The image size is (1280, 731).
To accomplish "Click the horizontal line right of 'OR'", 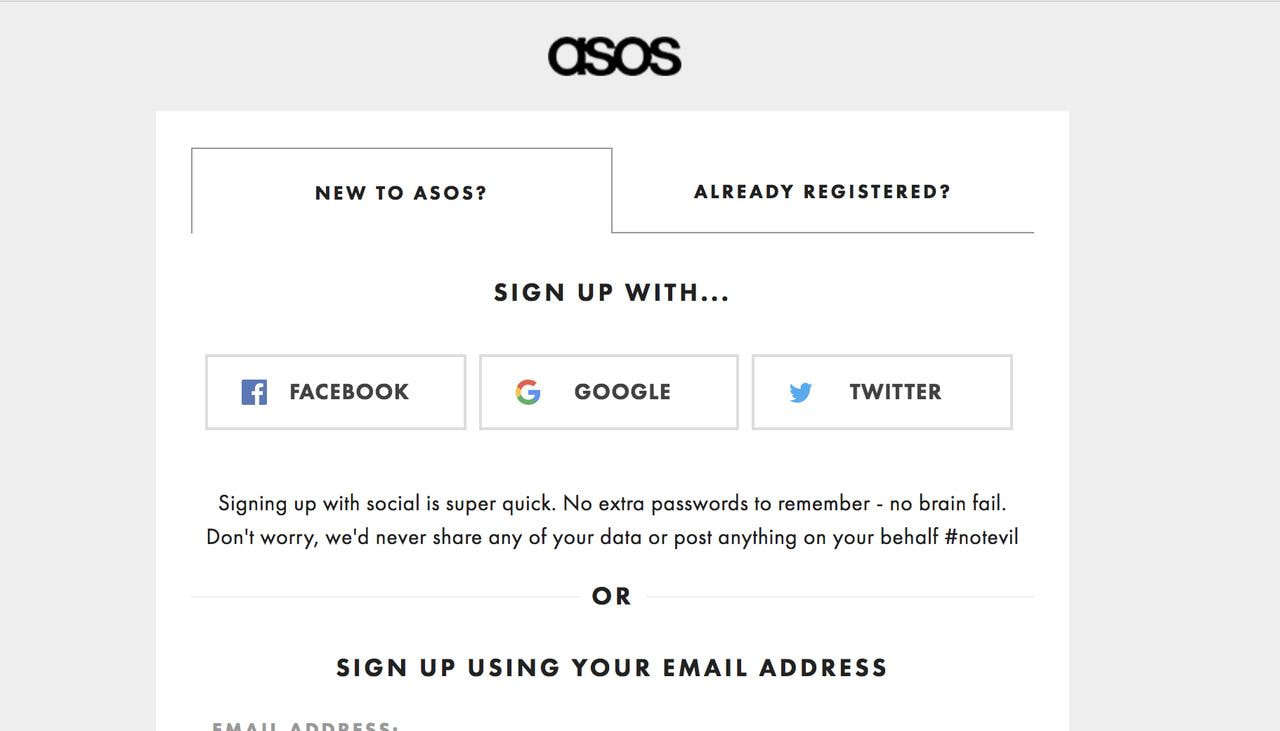I will coord(840,597).
